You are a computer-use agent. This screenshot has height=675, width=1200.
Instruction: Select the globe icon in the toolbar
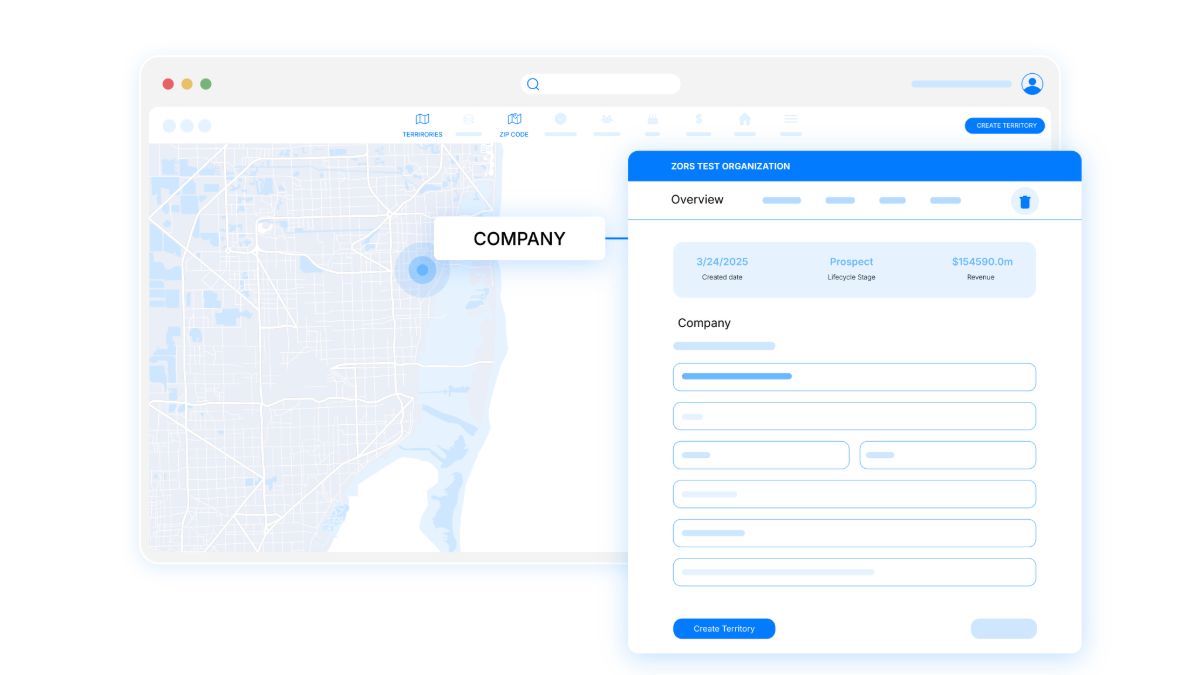click(560, 118)
